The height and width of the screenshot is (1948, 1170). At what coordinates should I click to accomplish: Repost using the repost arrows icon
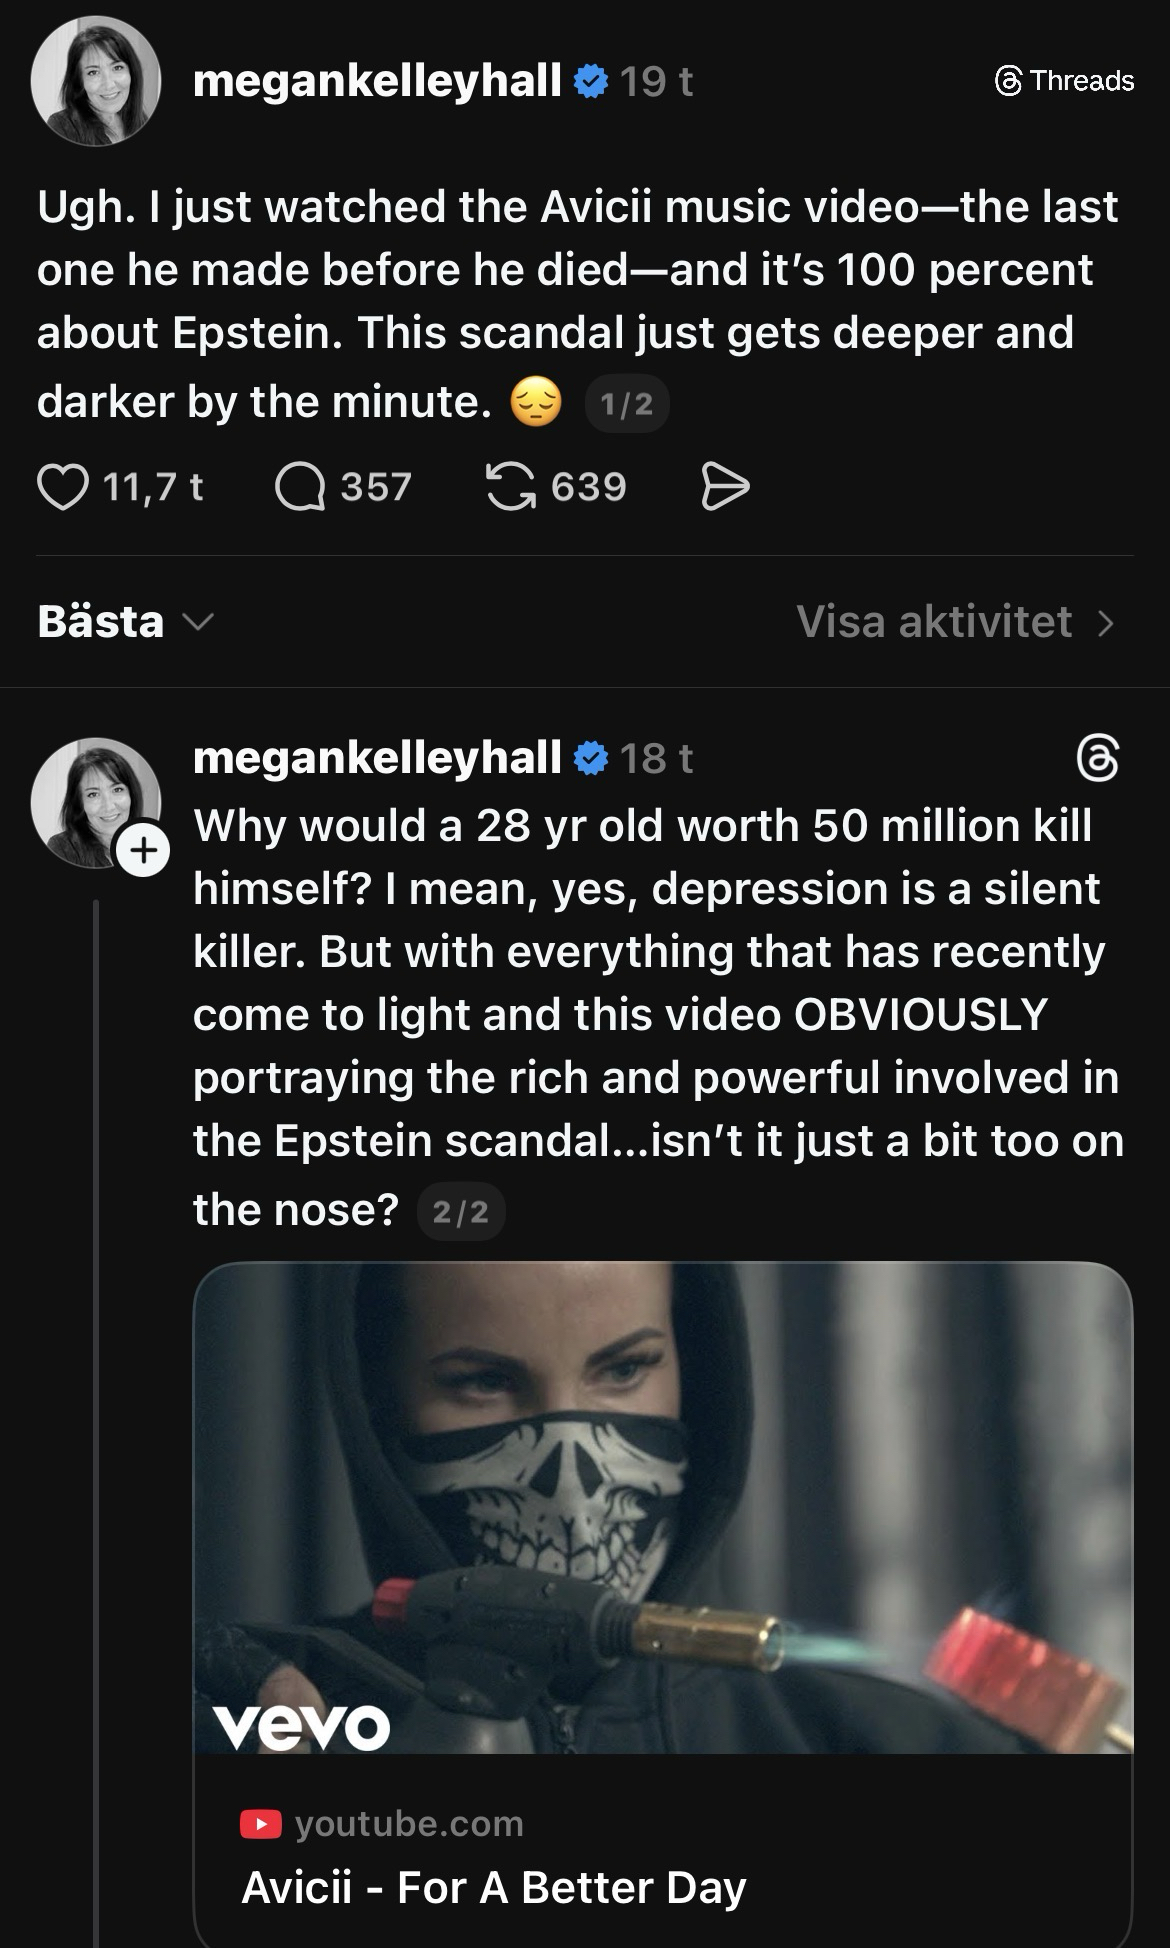(510, 488)
